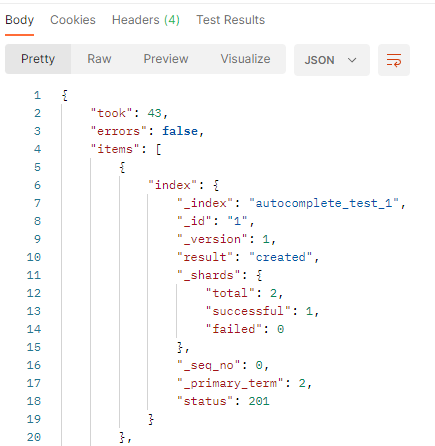Select the Raw view

tap(99, 59)
